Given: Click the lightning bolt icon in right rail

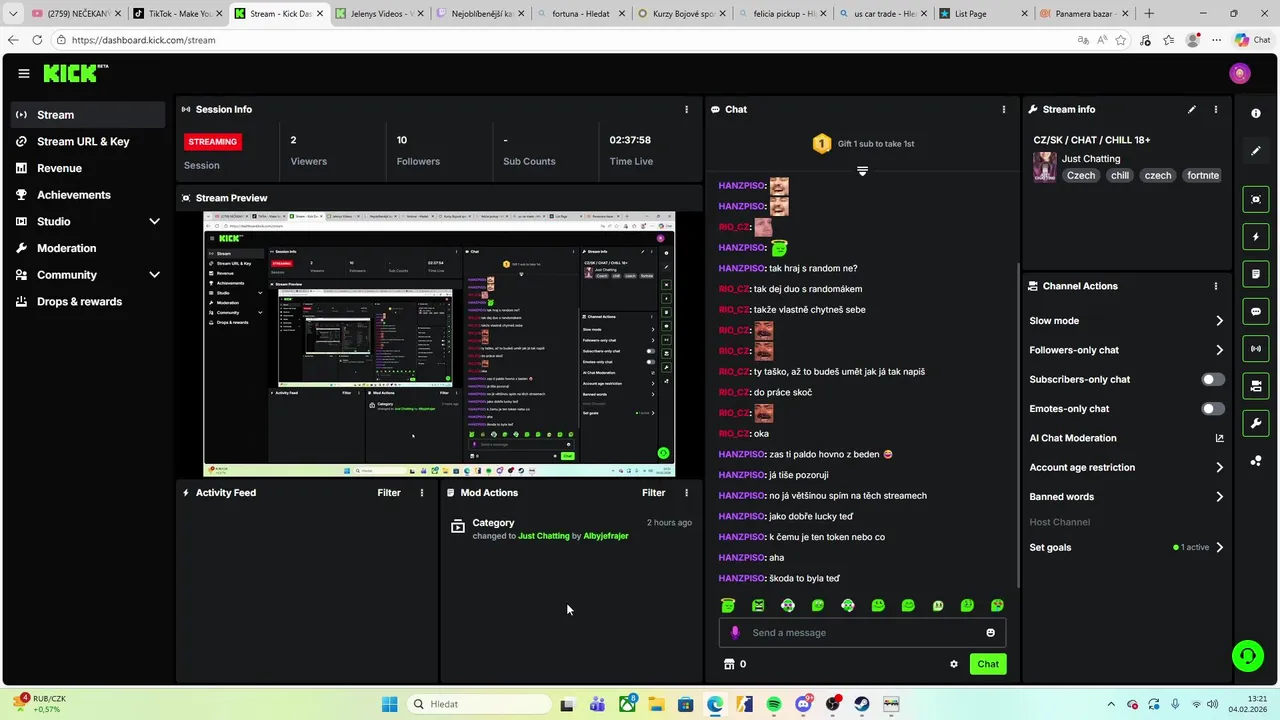Looking at the screenshot, I should pyautogui.click(x=1256, y=236).
